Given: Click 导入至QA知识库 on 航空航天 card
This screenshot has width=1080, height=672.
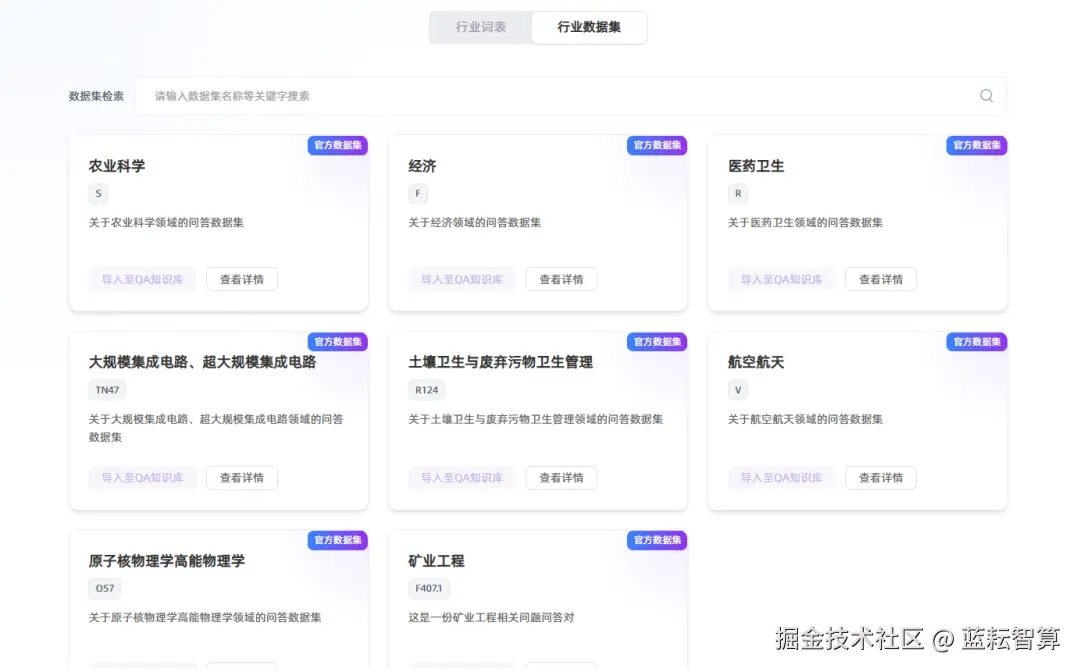Looking at the screenshot, I should click(781, 477).
